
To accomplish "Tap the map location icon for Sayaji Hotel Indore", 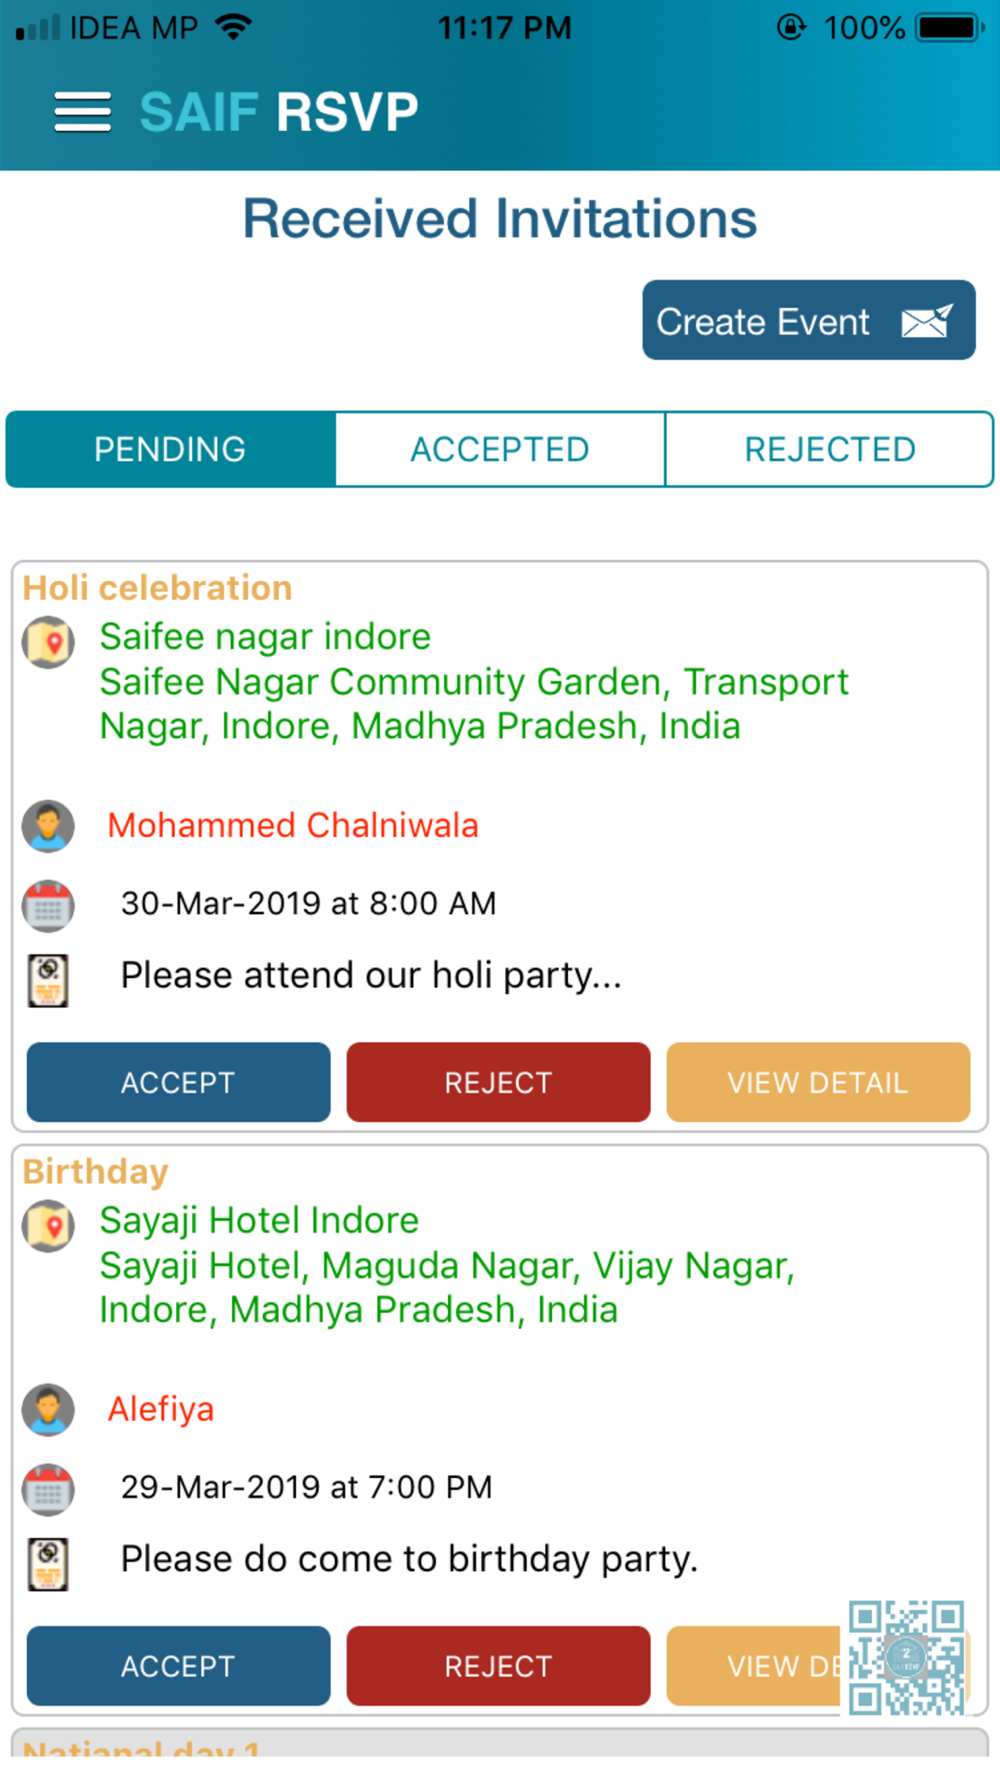I will coord(48,1226).
